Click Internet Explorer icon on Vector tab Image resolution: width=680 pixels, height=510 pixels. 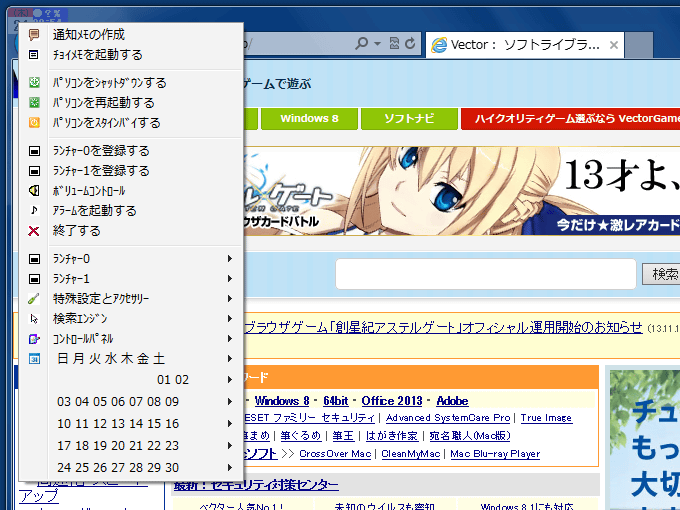438,45
